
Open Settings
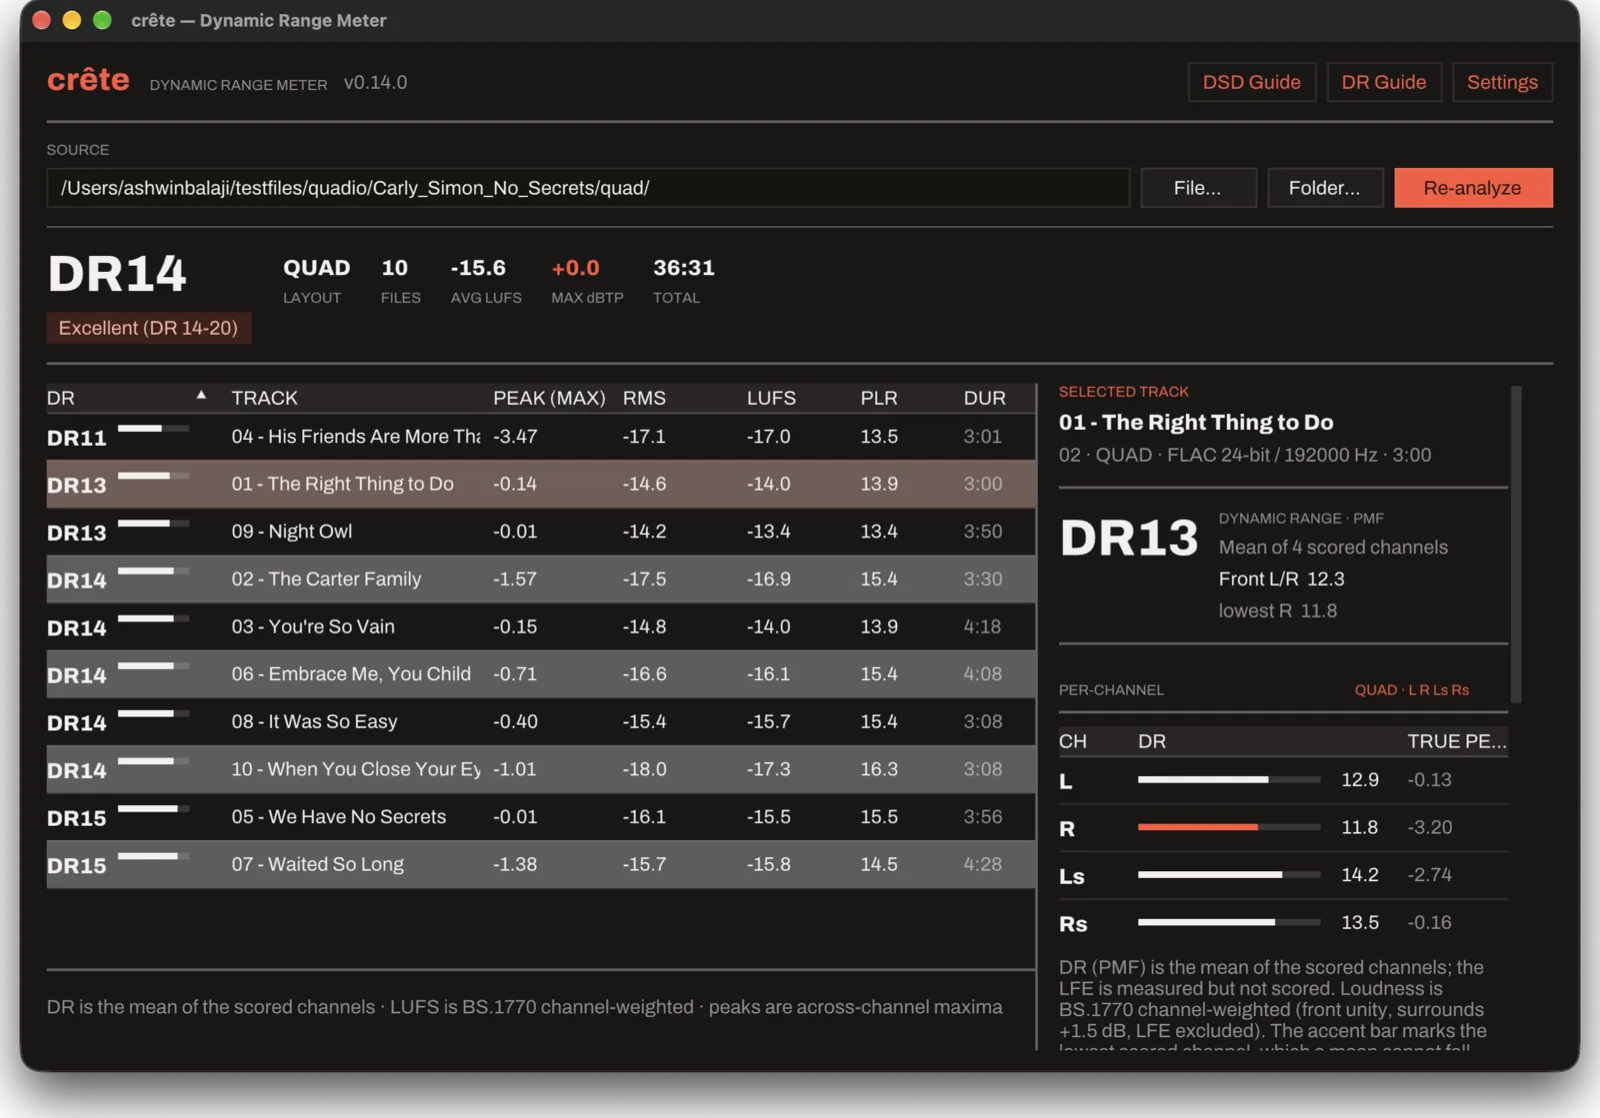1502,82
